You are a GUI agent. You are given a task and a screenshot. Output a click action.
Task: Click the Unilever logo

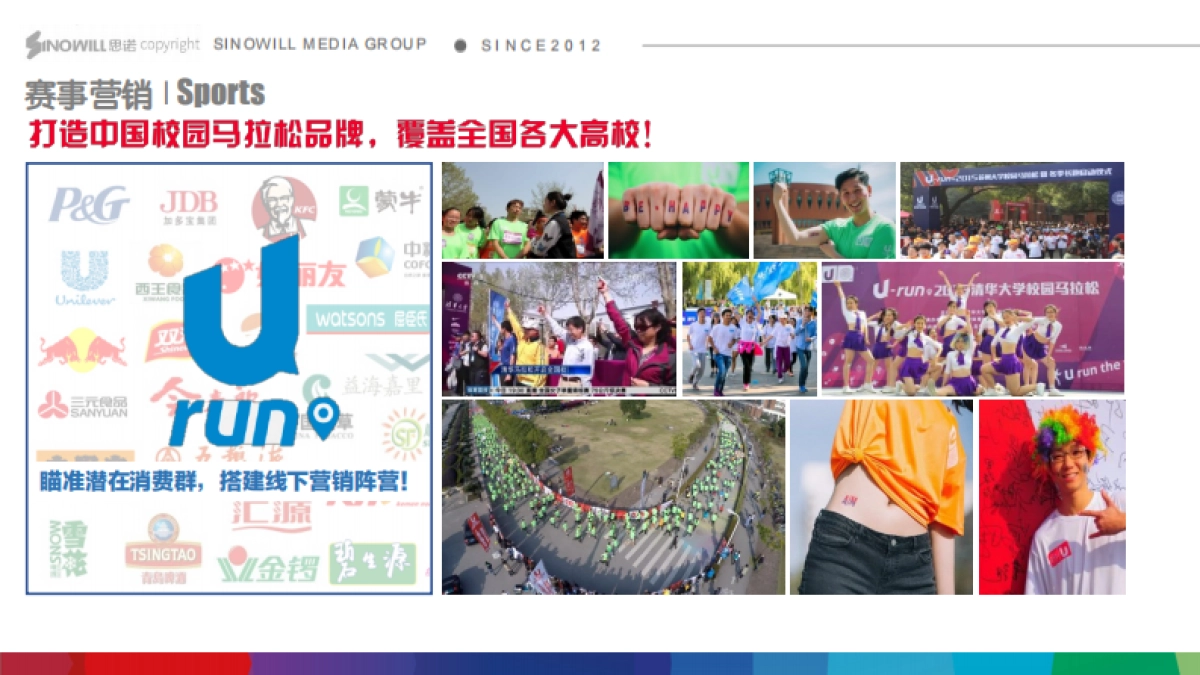coord(85,277)
